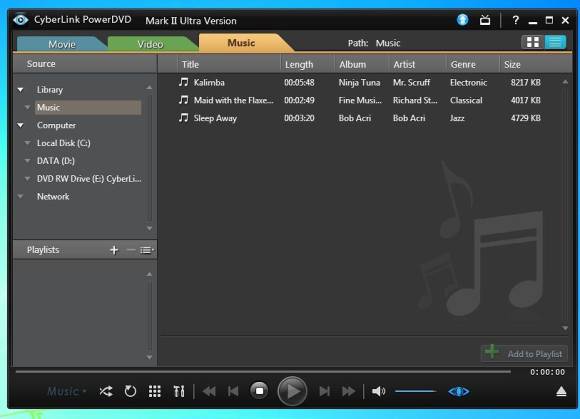Adjust the volume slider
The image size is (580, 419).
pyautogui.click(x=416, y=391)
